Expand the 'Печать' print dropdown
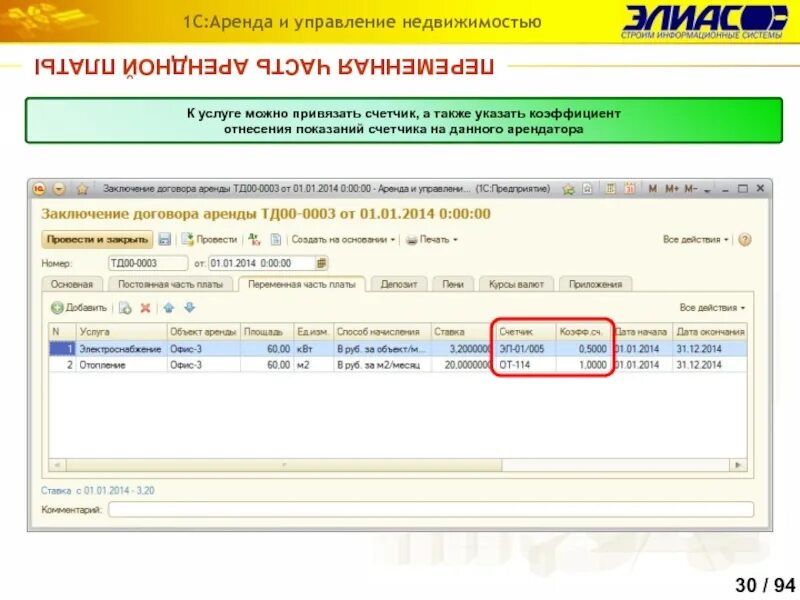Screen dimensions: 800x600 pos(432,239)
